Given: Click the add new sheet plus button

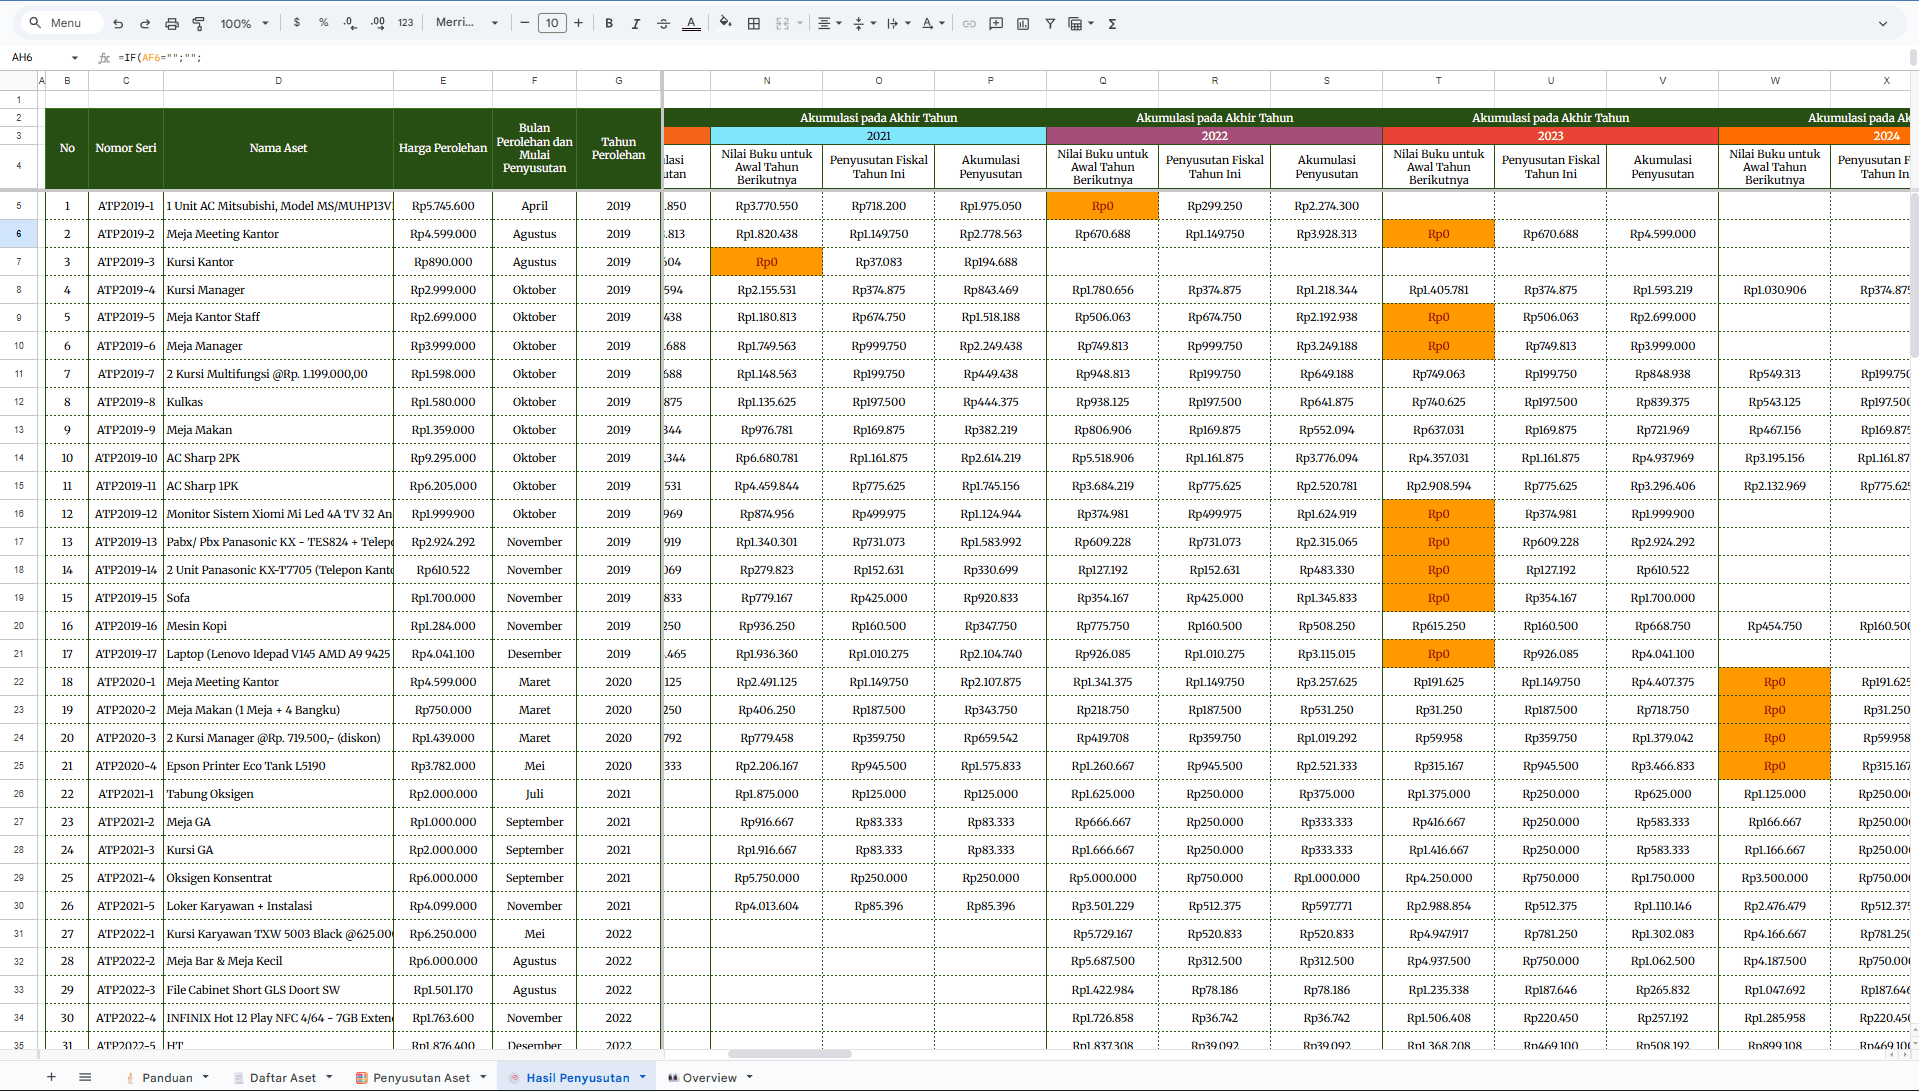Looking at the screenshot, I should [x=51, y=1077].
